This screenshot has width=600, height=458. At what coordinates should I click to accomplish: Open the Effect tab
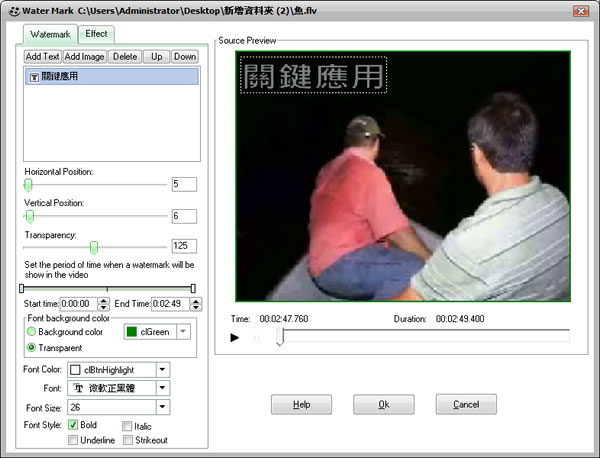tap(96, 34)
